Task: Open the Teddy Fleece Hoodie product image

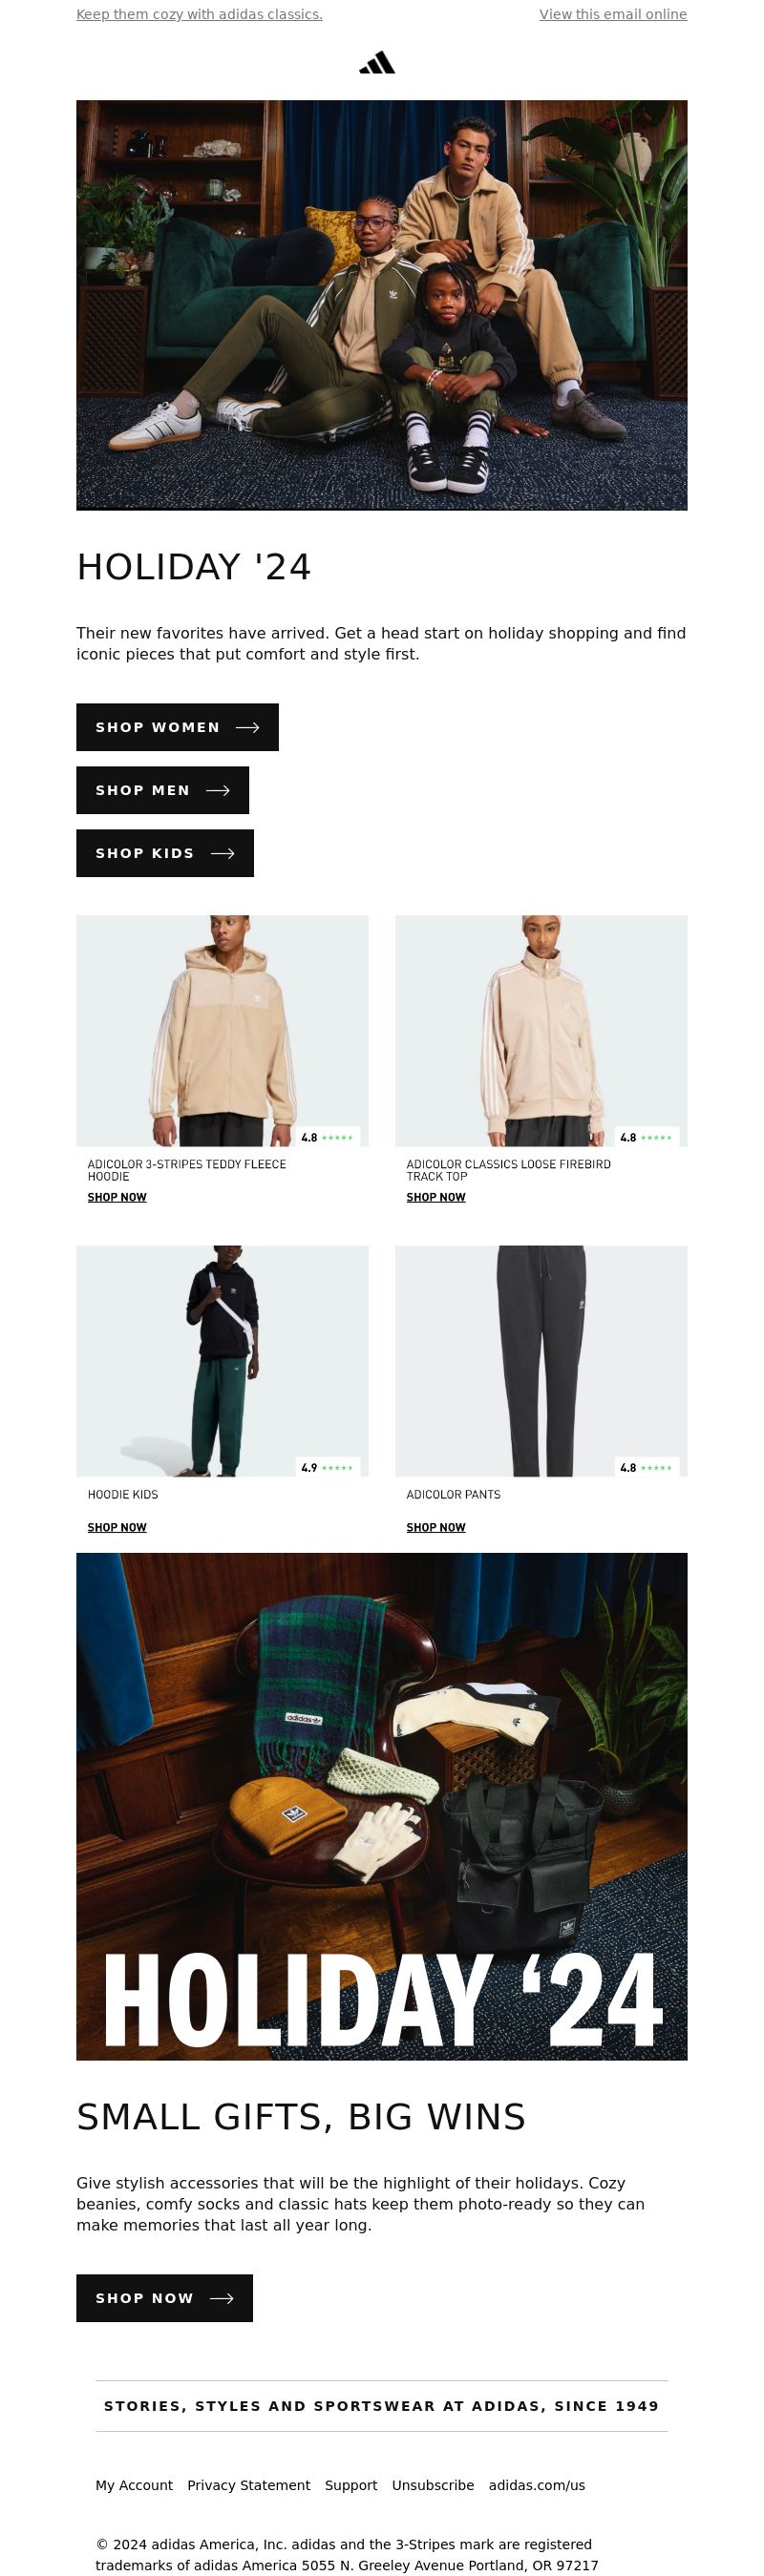Action: [x=222, y=1030]
